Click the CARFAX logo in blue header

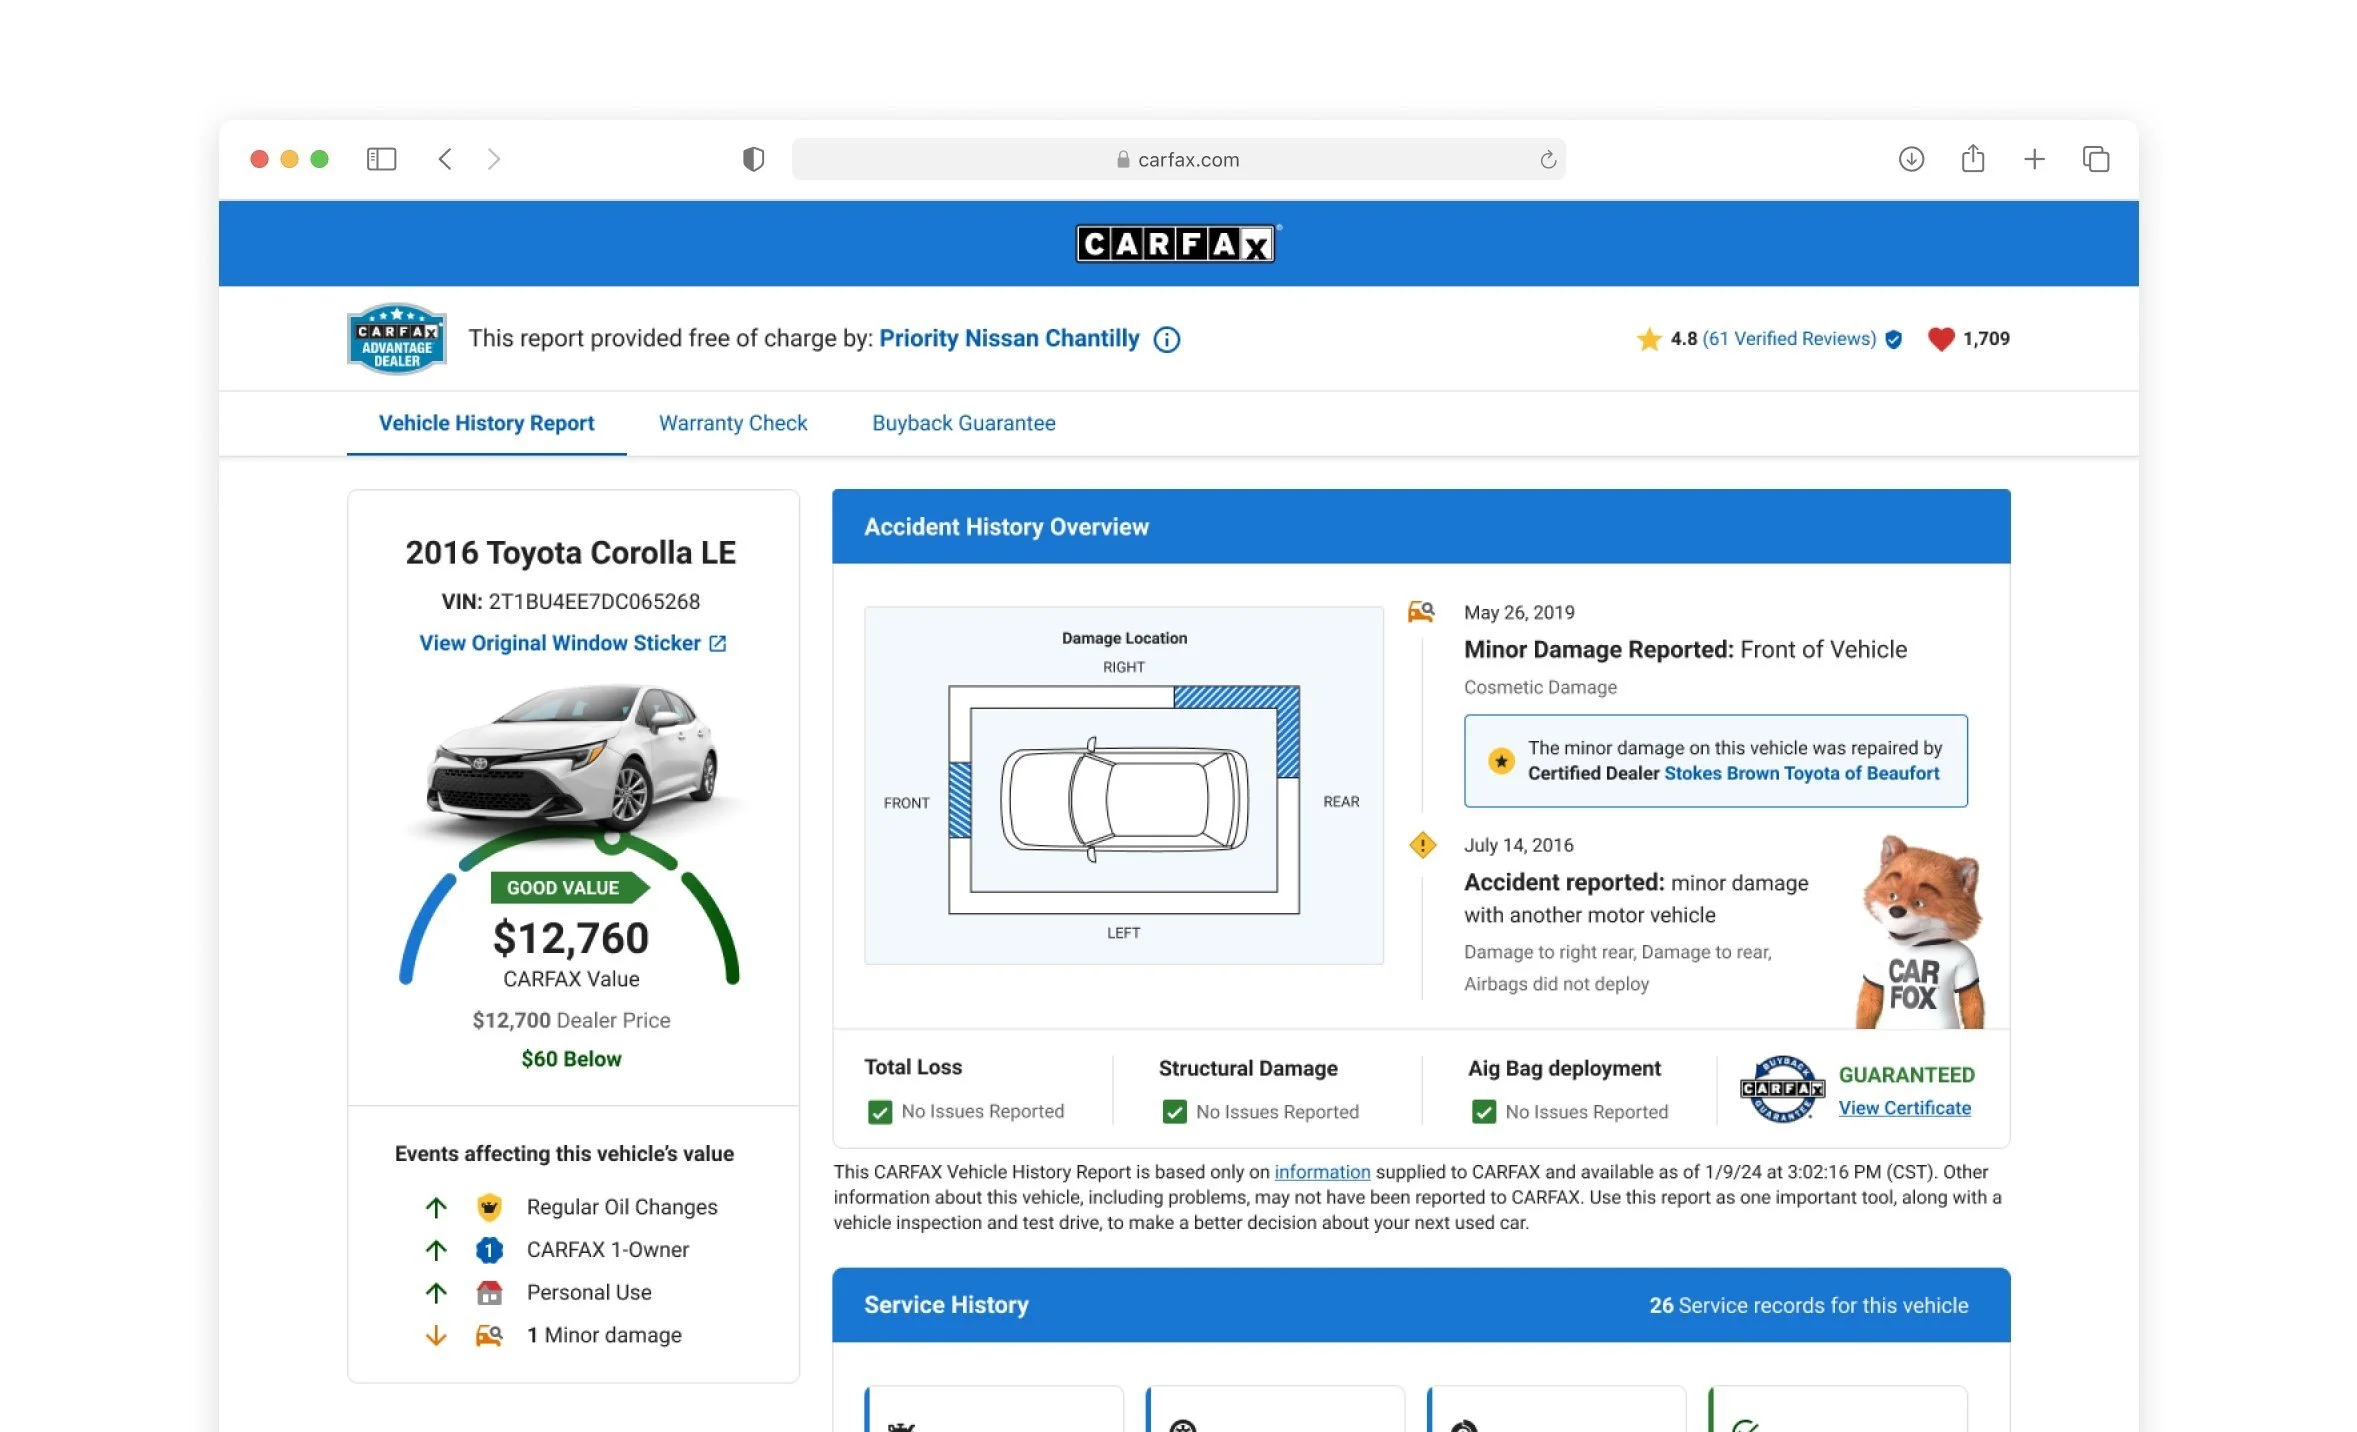(1176, 243)
